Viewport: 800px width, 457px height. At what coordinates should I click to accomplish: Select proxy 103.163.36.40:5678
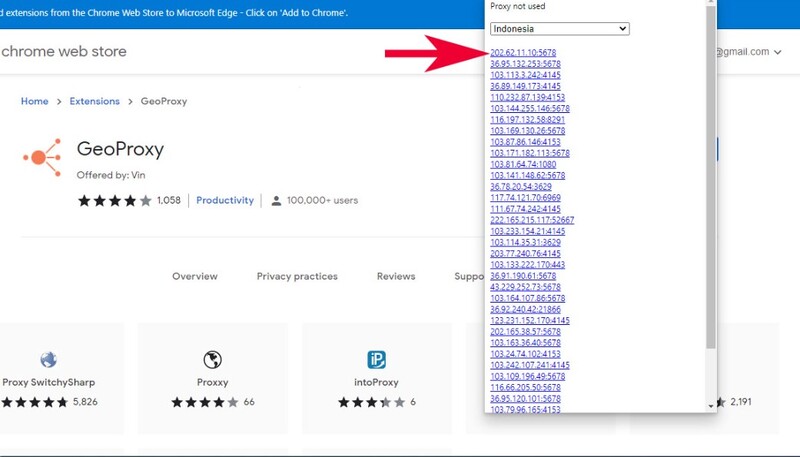coord(525,343)
